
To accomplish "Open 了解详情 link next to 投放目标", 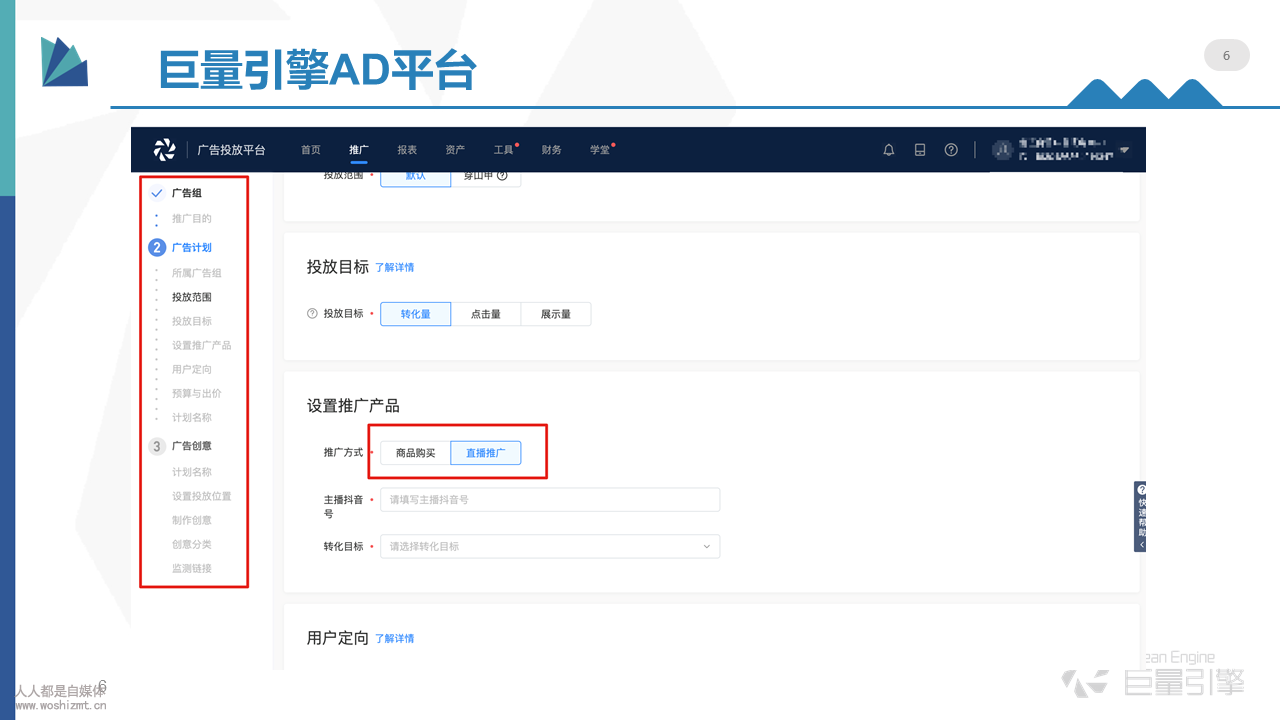I will 395,267.
